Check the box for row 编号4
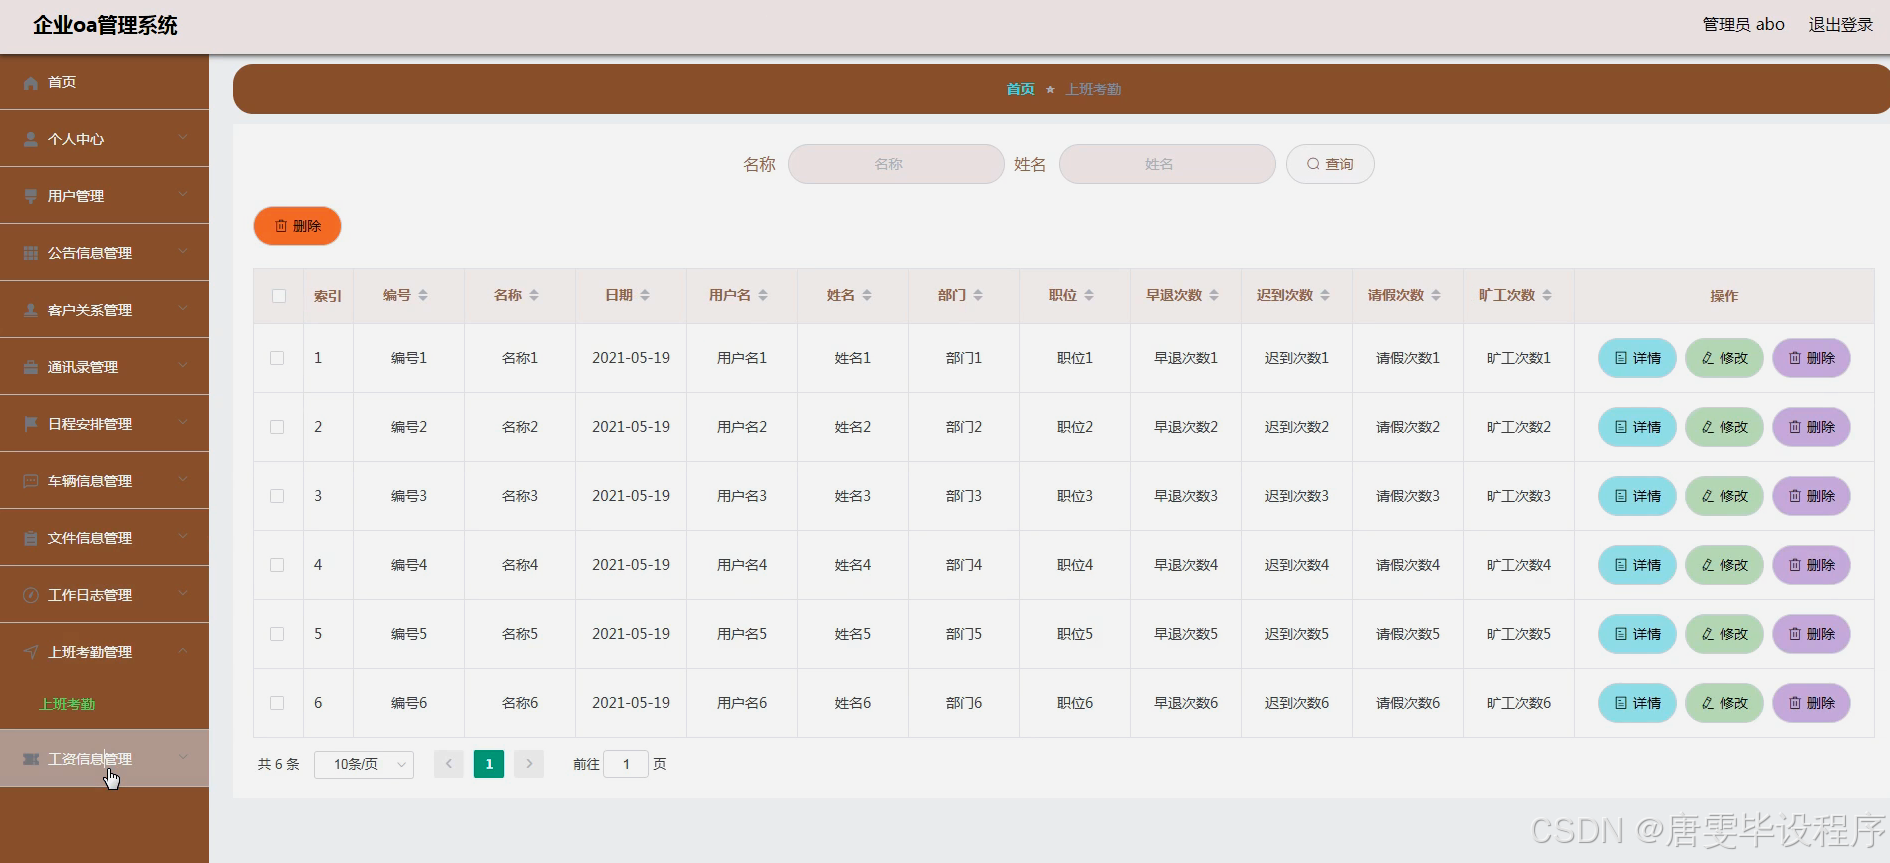1890x863 pixels. [277, 565]
